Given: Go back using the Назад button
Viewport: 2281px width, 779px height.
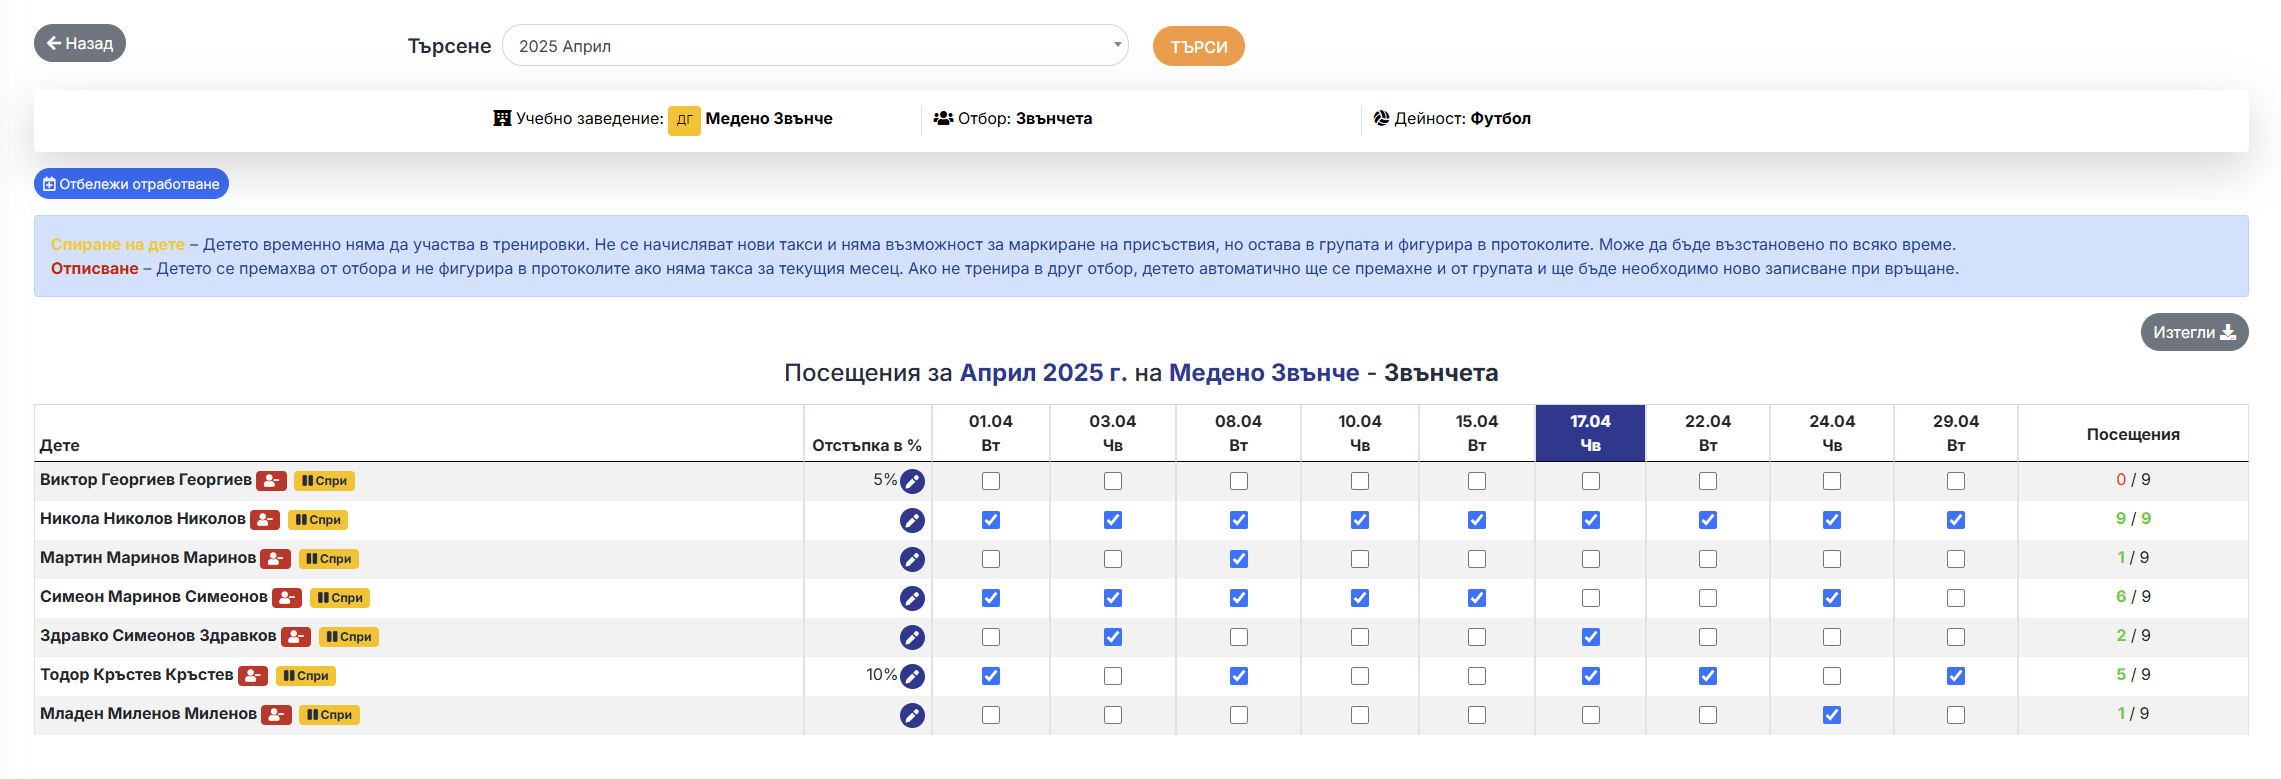Looking at the screenshot, I should (x=80, y=43).
